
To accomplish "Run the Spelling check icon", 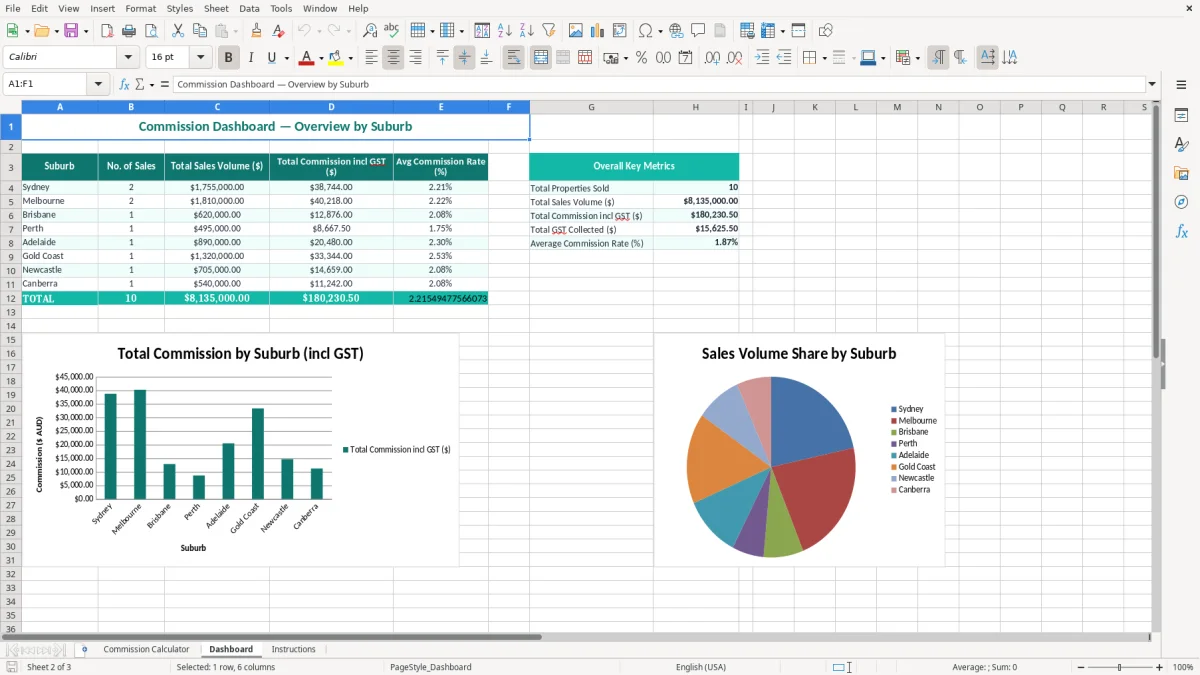I will [391, 31].
